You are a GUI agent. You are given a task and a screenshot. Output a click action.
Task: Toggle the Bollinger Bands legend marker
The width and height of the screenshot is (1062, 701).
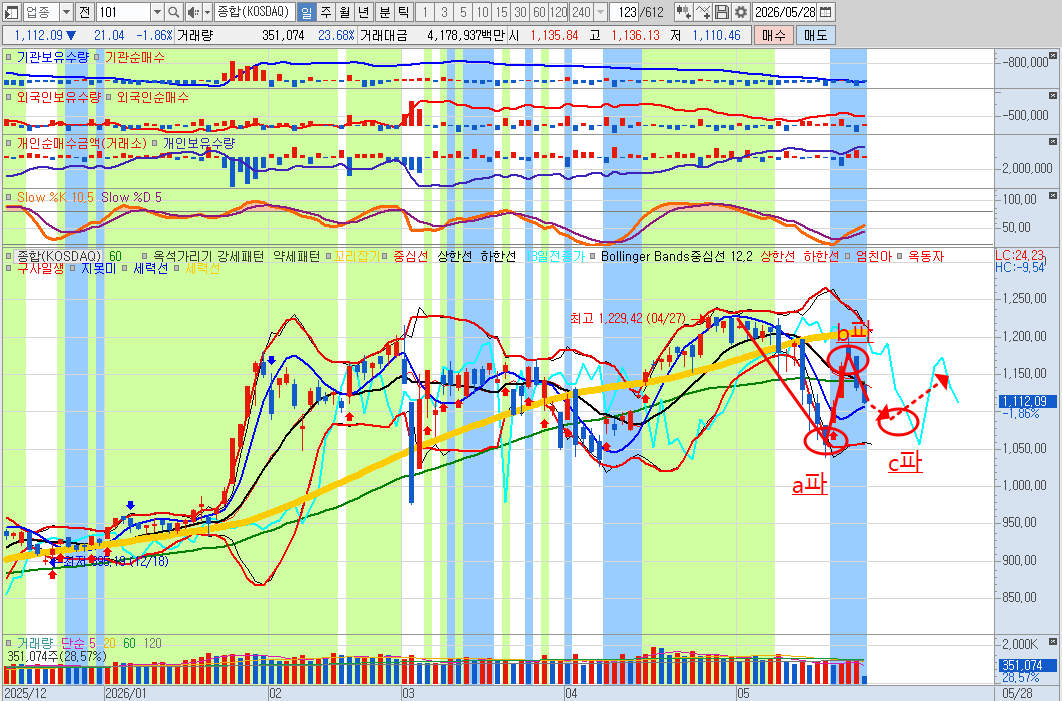593,256
